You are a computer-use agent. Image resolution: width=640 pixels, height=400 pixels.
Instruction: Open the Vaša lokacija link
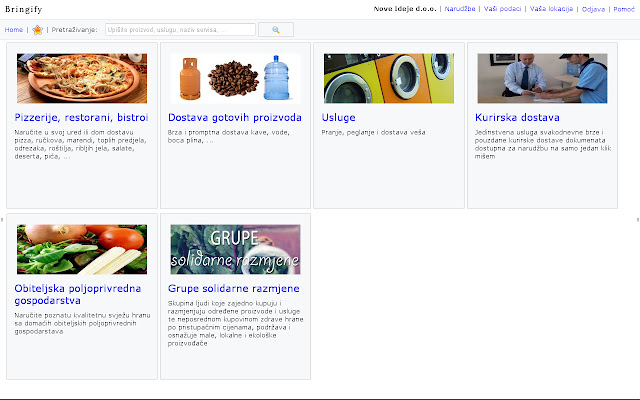click(x=551, y=9)
